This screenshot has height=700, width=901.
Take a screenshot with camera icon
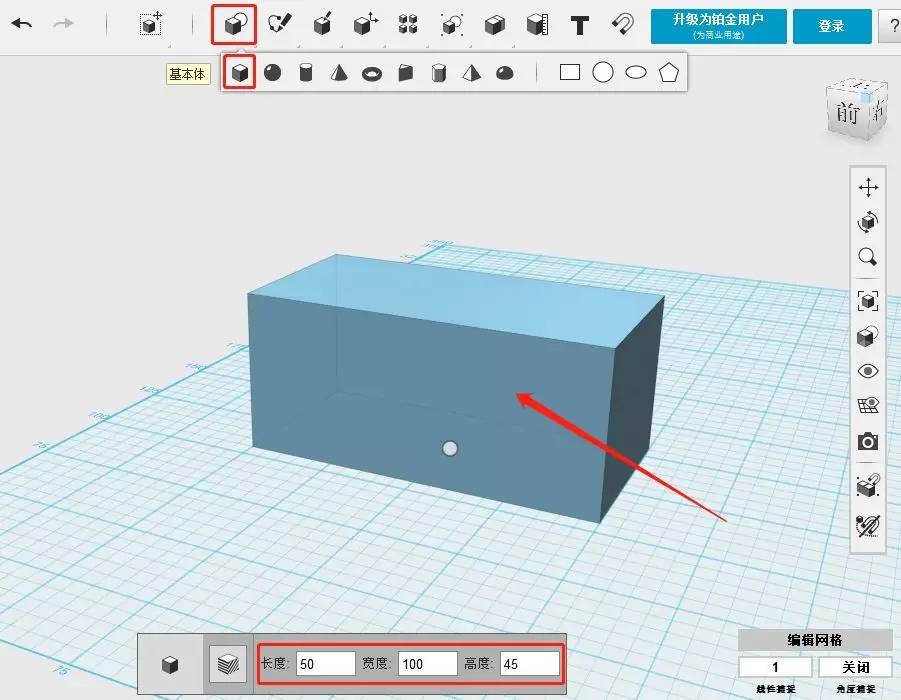[868, 441]
